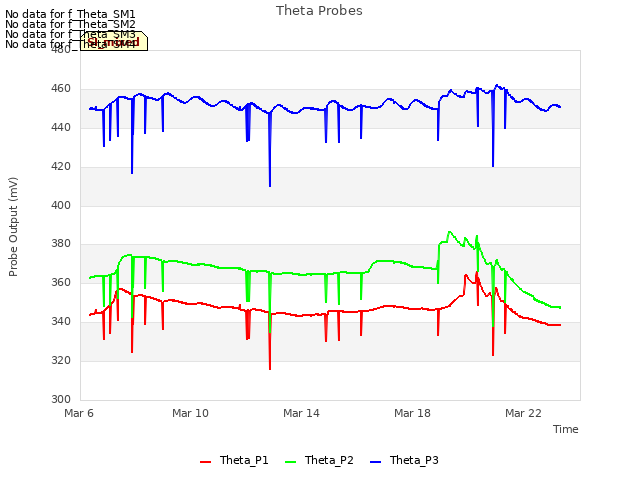Click the 'Mar 22' x-axis tick label

(523, 413)
